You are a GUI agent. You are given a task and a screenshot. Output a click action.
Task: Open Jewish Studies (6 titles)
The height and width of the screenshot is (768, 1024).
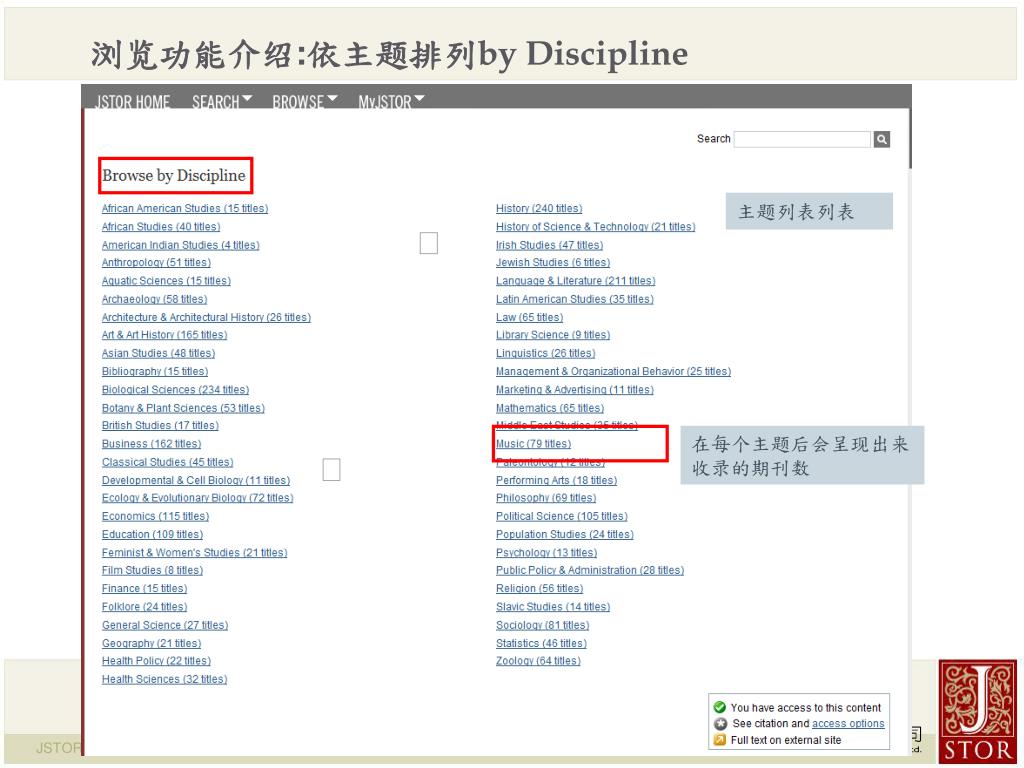point(552,263)
